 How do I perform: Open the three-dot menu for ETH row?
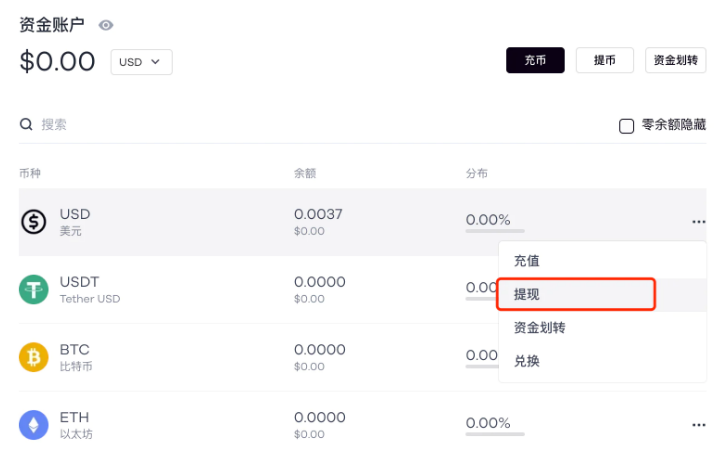pyautogui.click(x=698, y=425)
